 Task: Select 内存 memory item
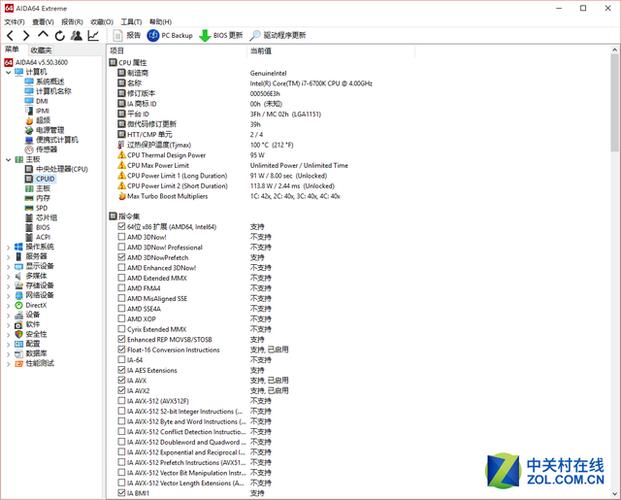[38, 198]
